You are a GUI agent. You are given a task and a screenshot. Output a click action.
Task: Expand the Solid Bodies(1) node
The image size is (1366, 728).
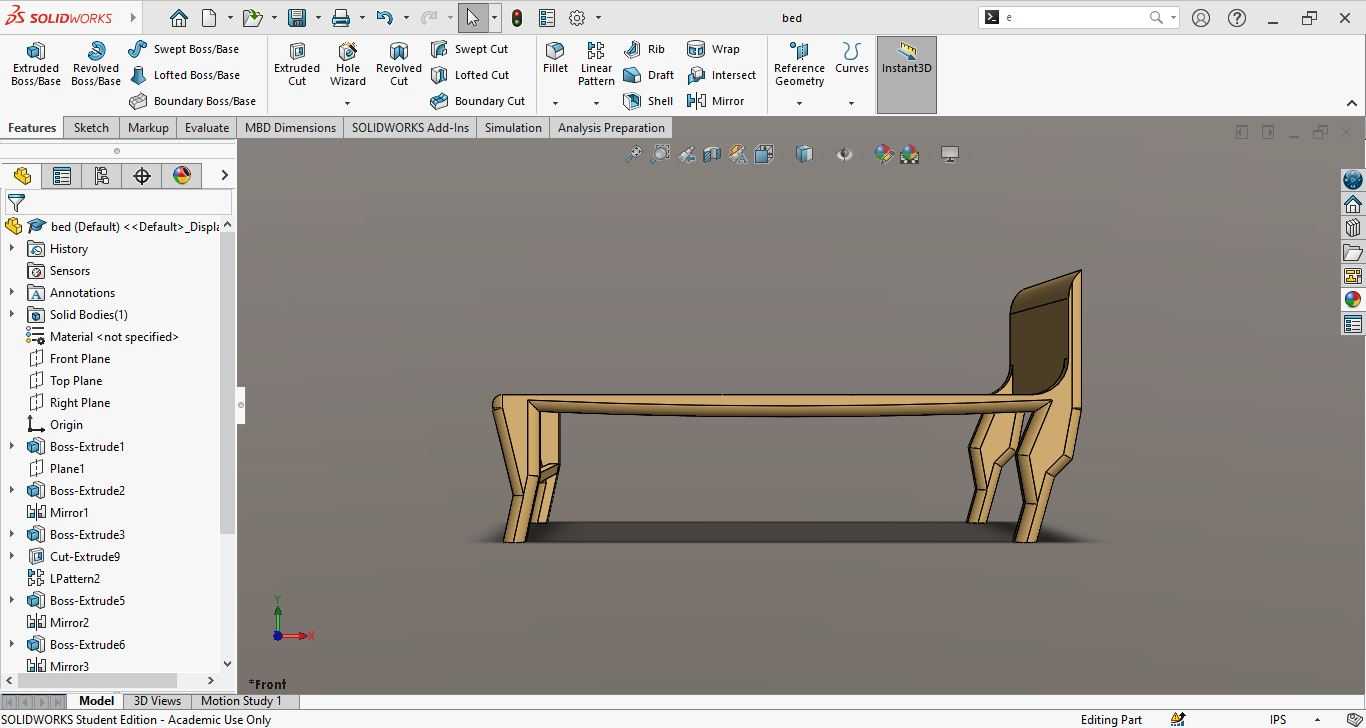(12, 314)
